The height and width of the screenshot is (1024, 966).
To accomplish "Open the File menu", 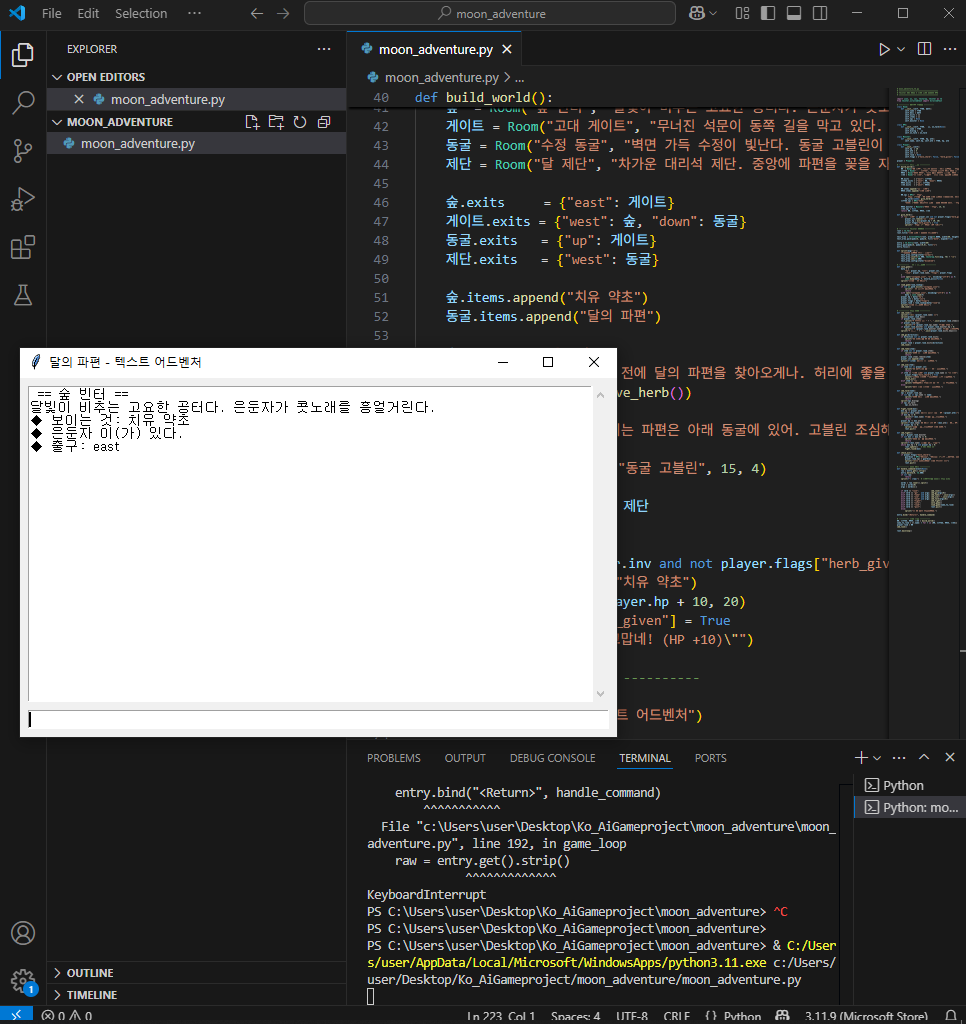I will [52, 13].
